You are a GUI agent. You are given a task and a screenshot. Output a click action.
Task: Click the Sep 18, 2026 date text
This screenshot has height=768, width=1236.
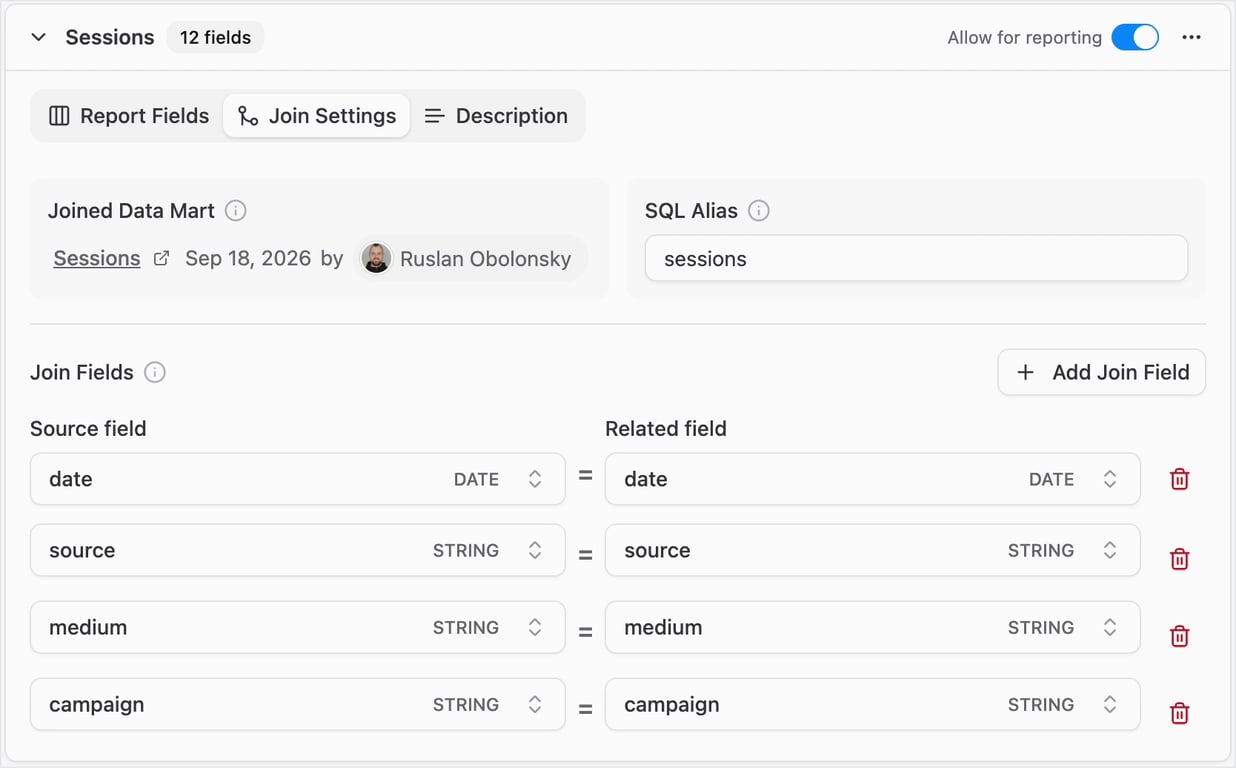[x=248, y=258]
